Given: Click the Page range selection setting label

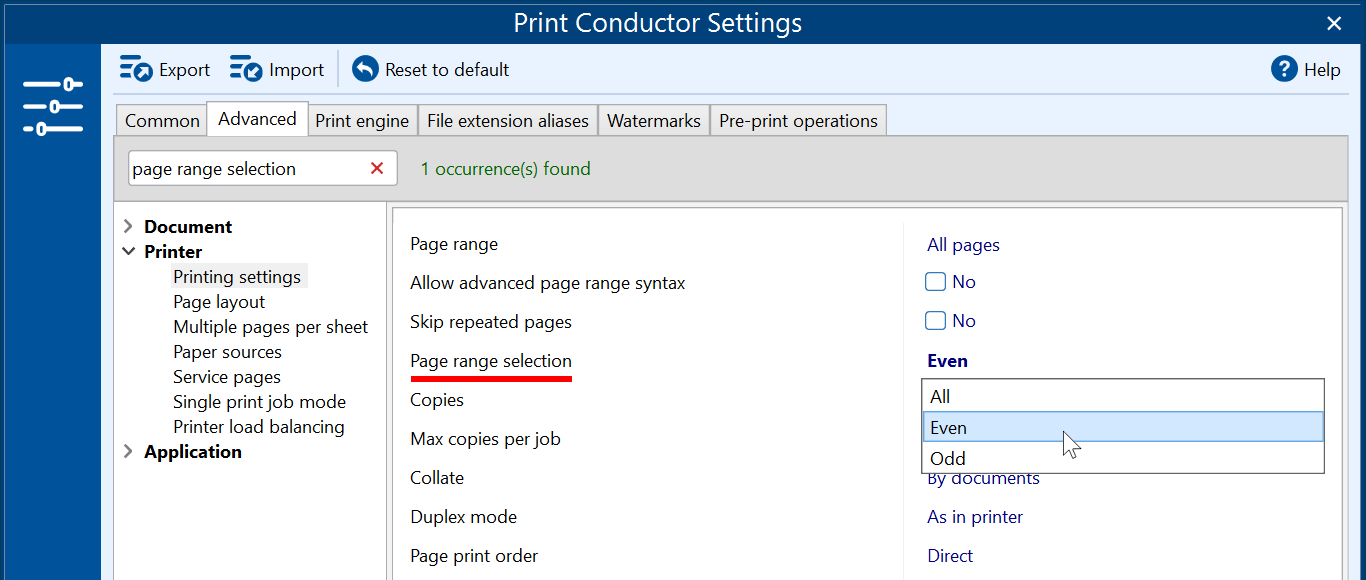Looking at the screenshot, I should tap(491, 361).
